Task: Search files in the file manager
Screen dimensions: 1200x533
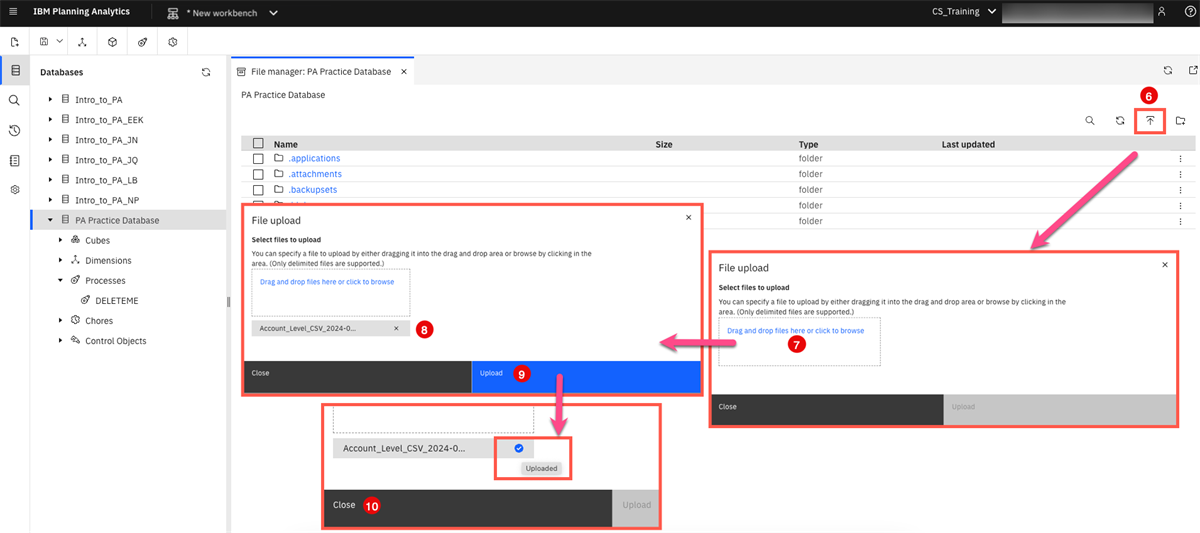Action: pos(1090,121)
